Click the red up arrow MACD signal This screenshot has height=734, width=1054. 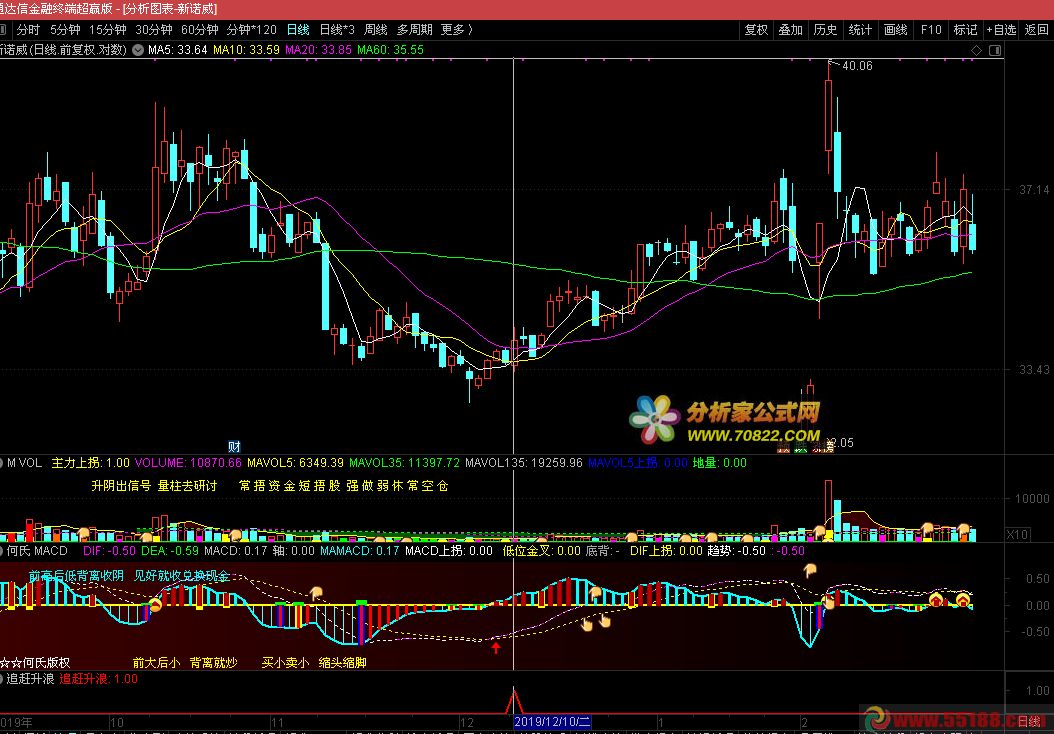click(496, 648)
